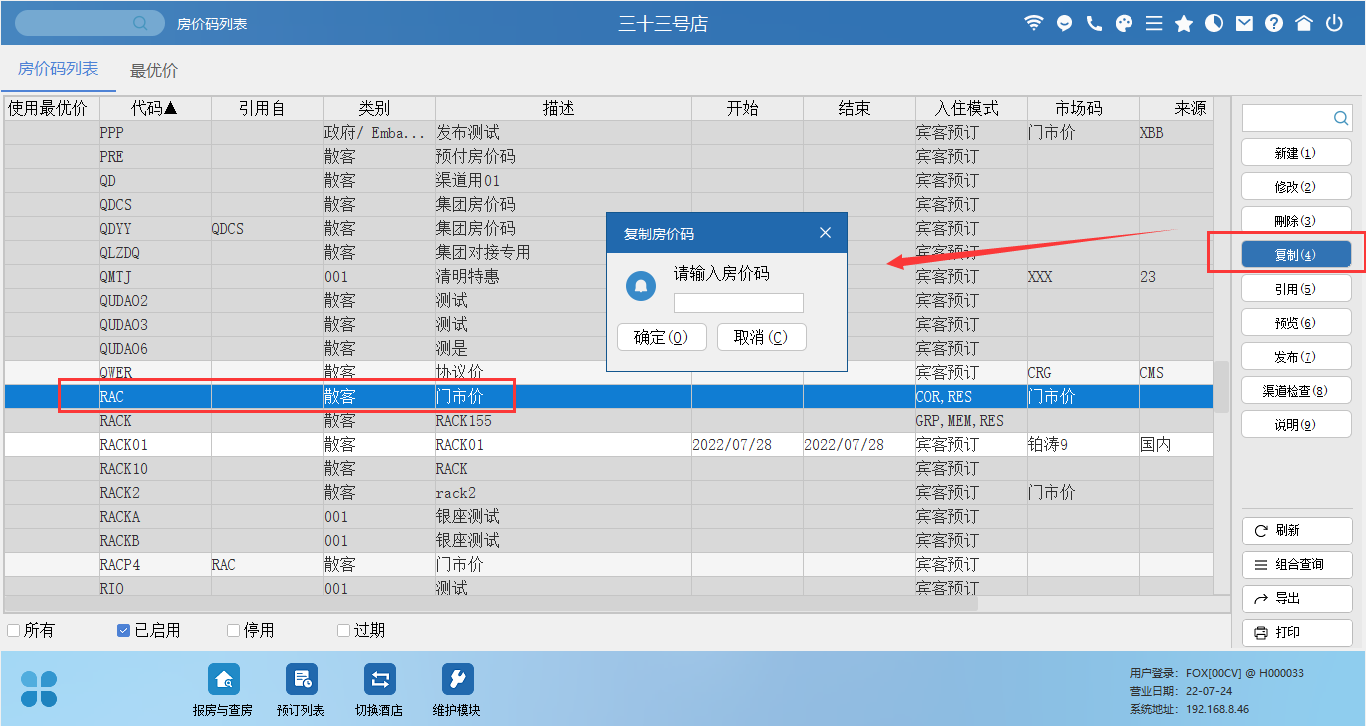The height and width of the screenshot is (726, 1366).
Task: Click the 打印 print button
Action: (1296, 633)
